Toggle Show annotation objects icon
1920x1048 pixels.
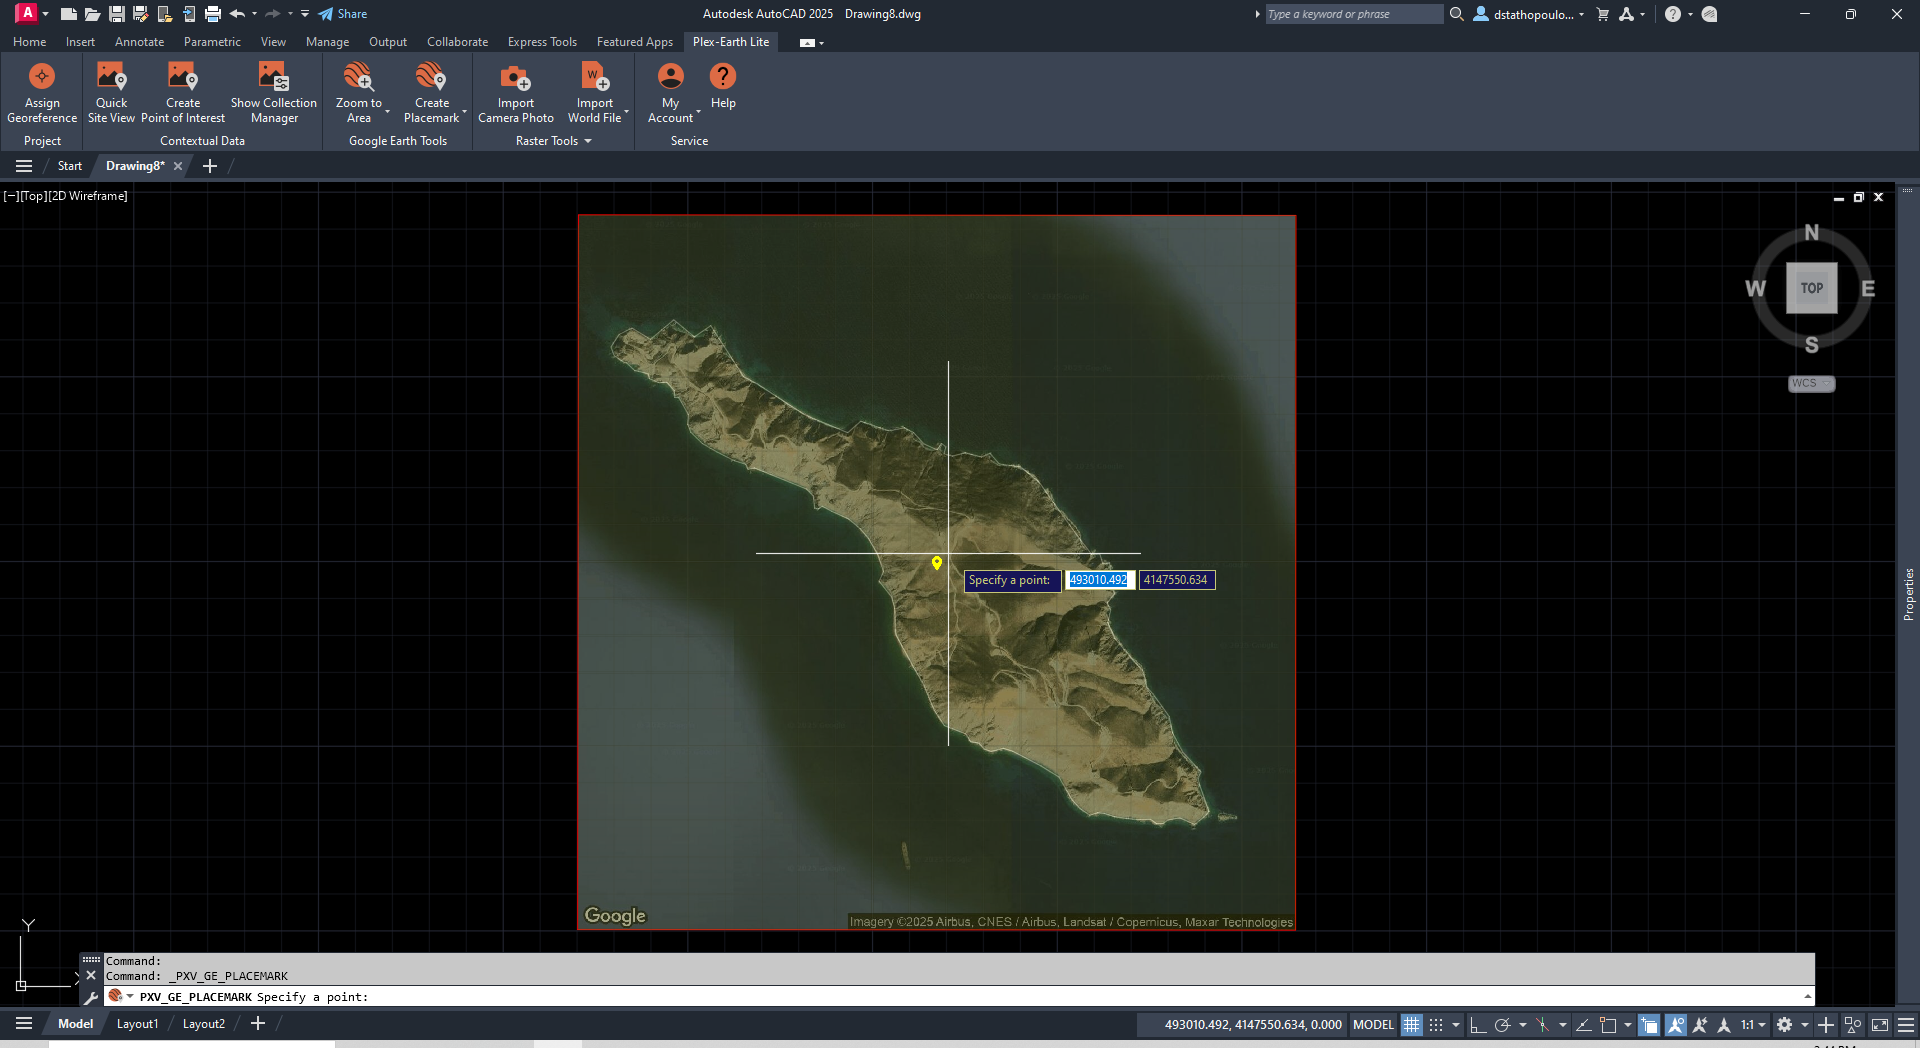click(x=1675, y=1024)
